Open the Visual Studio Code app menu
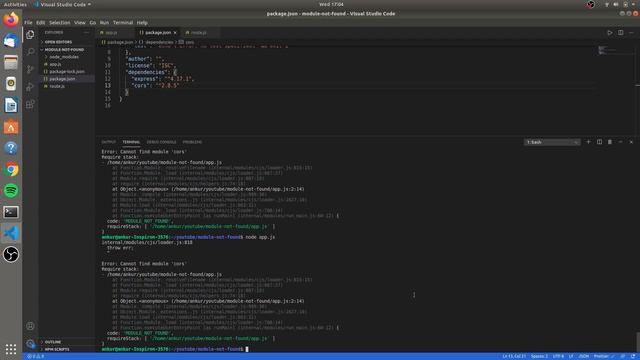 pyautogui.click(x=63, y=4)
